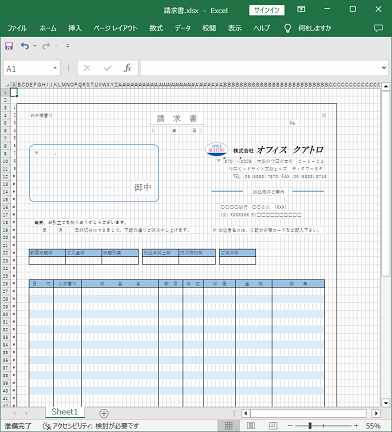Expand the formula bar chevron
392x432 pixels.
pyautogui.click(x=384, y=68)
